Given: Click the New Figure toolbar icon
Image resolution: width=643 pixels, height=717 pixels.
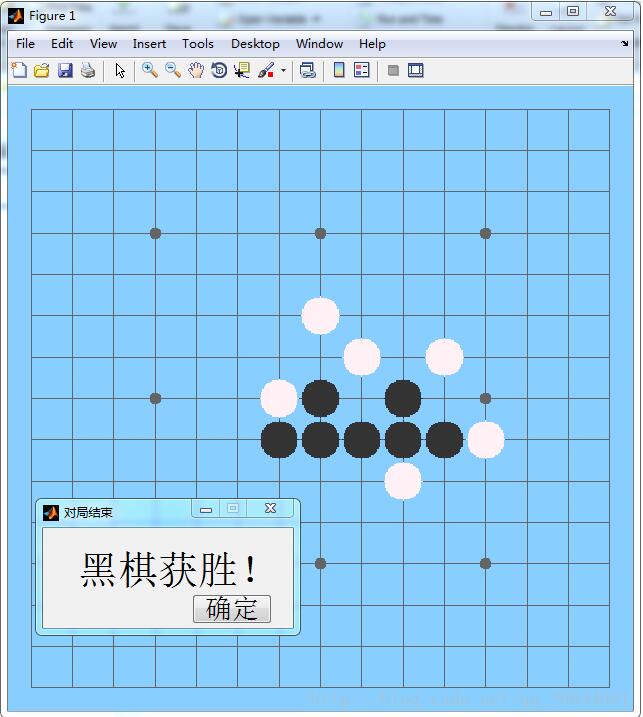Looking at the screenshot, I should tap(19, 70).
